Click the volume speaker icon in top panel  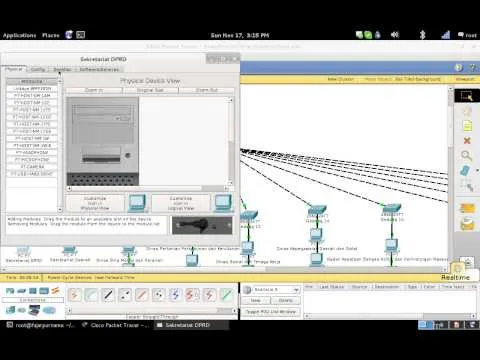click(395, 35)
